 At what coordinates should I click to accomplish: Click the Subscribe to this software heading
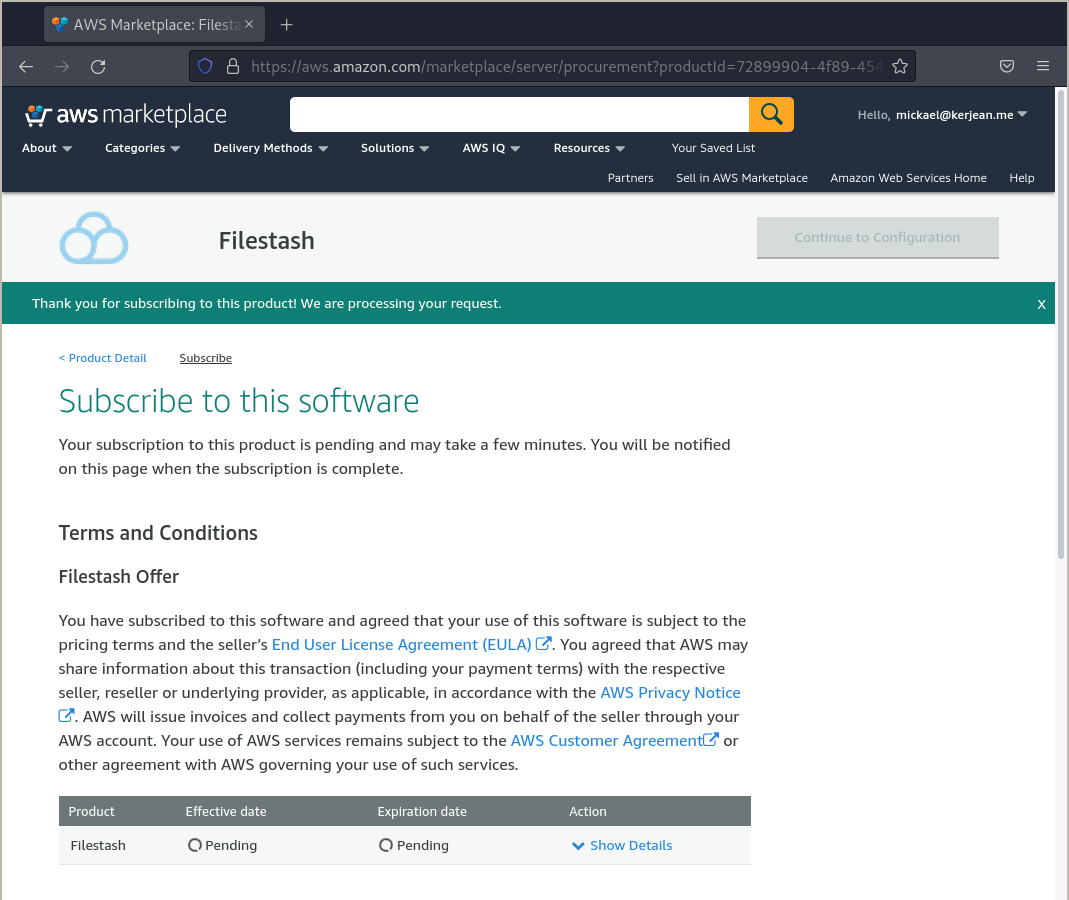pos(239,401)
